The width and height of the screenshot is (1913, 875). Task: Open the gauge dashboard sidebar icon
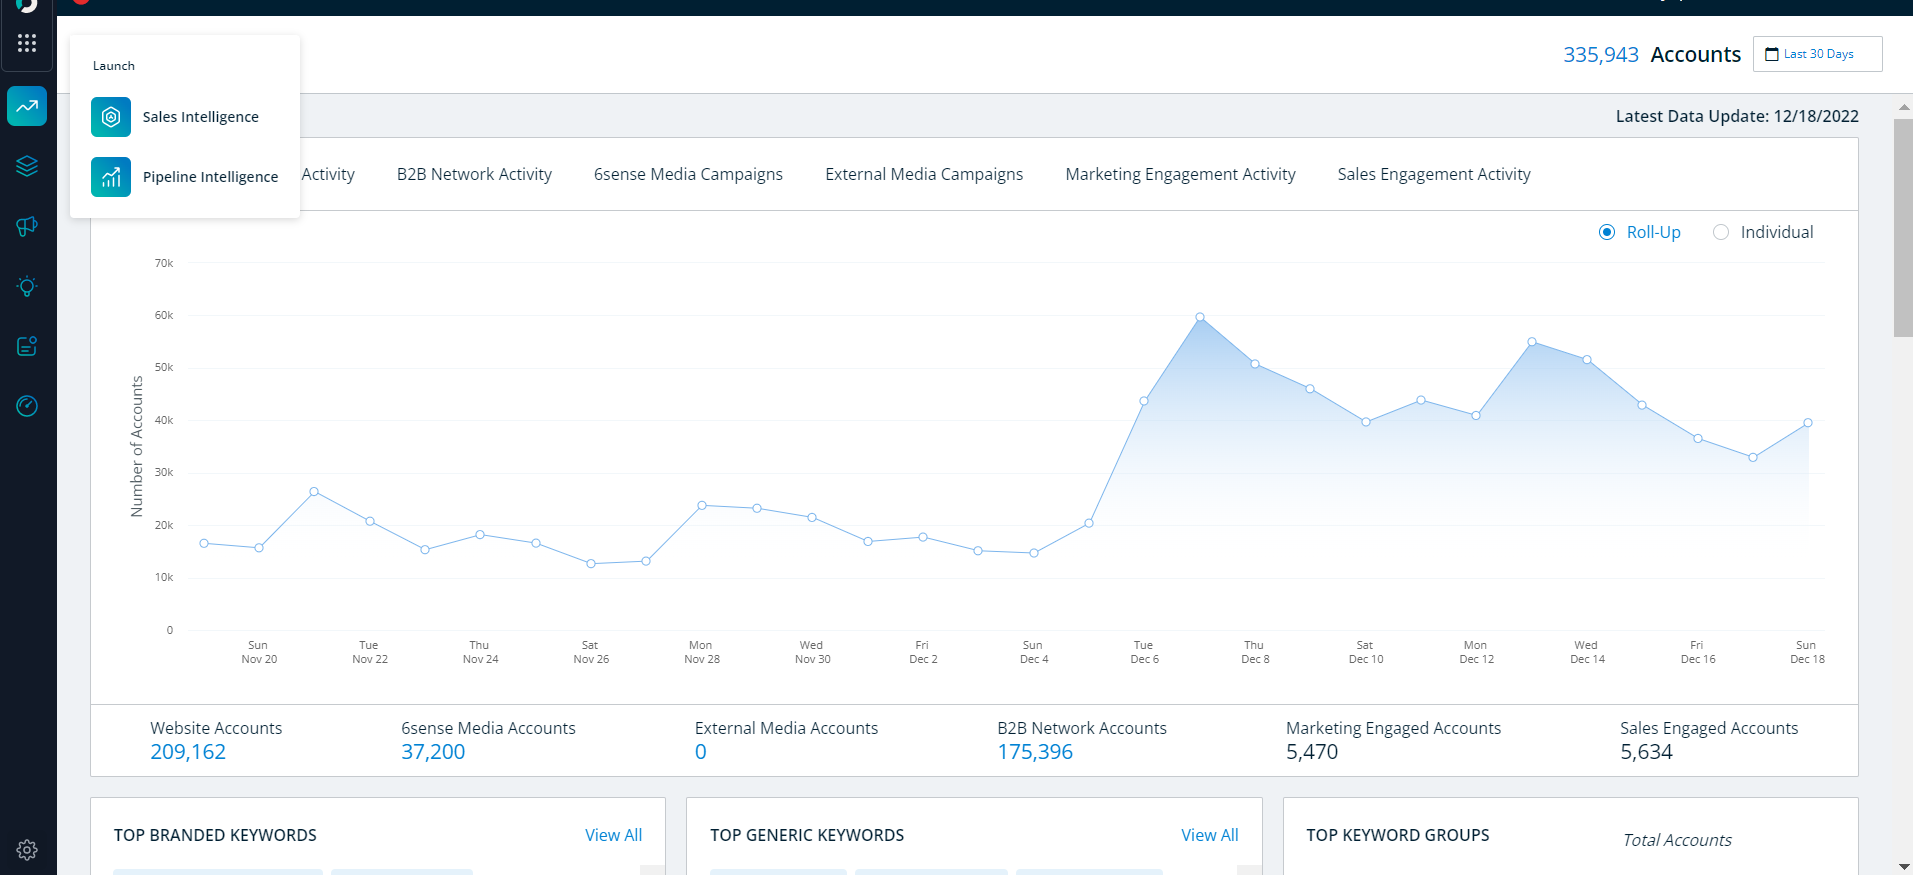[27, 406]
